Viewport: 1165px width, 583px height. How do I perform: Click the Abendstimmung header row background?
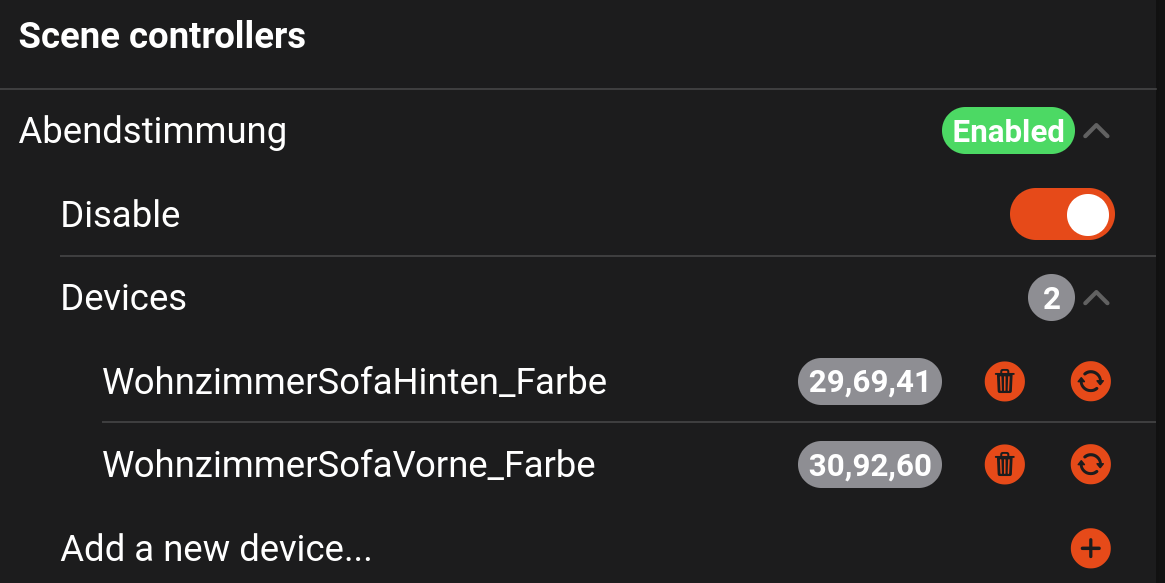click(x=600, y=131)
